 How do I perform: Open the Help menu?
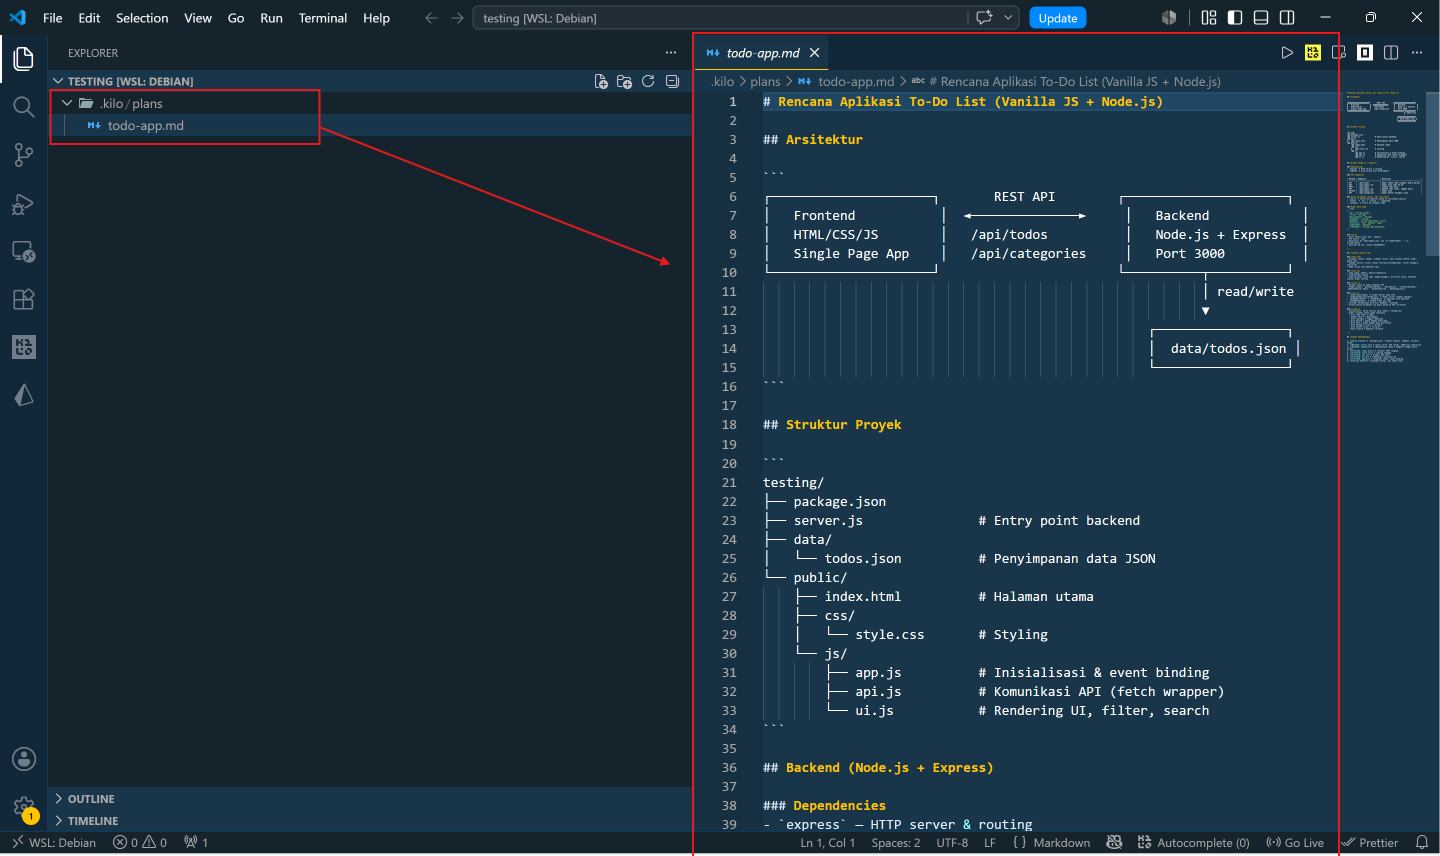click(x=376, y=18)
